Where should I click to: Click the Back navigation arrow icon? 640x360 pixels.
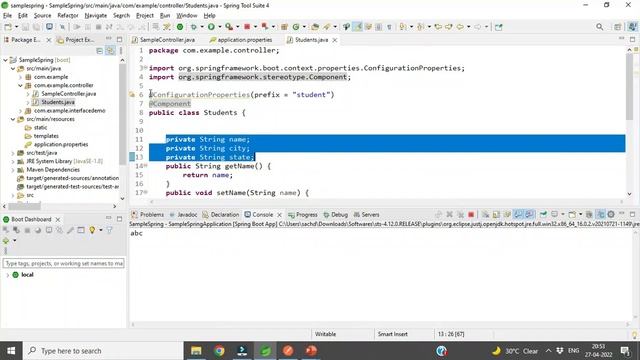click(x=460, y=27)
